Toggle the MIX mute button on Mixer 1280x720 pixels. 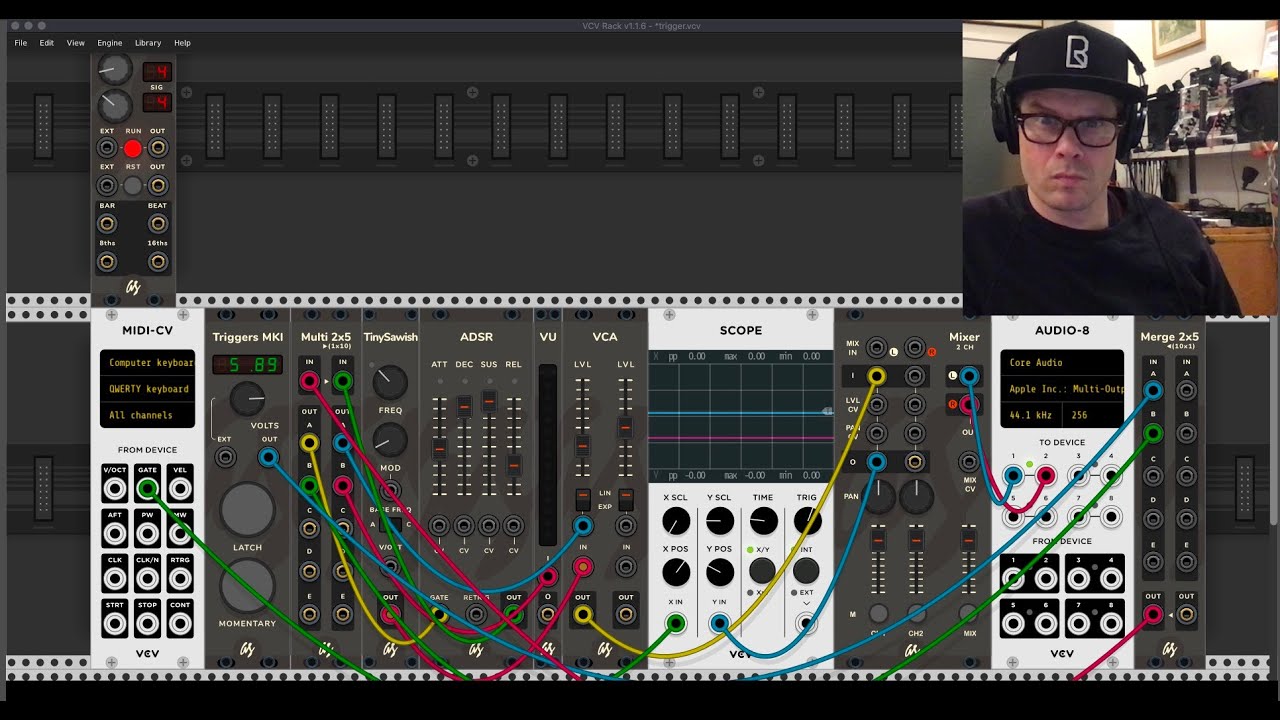click(968, 614)
